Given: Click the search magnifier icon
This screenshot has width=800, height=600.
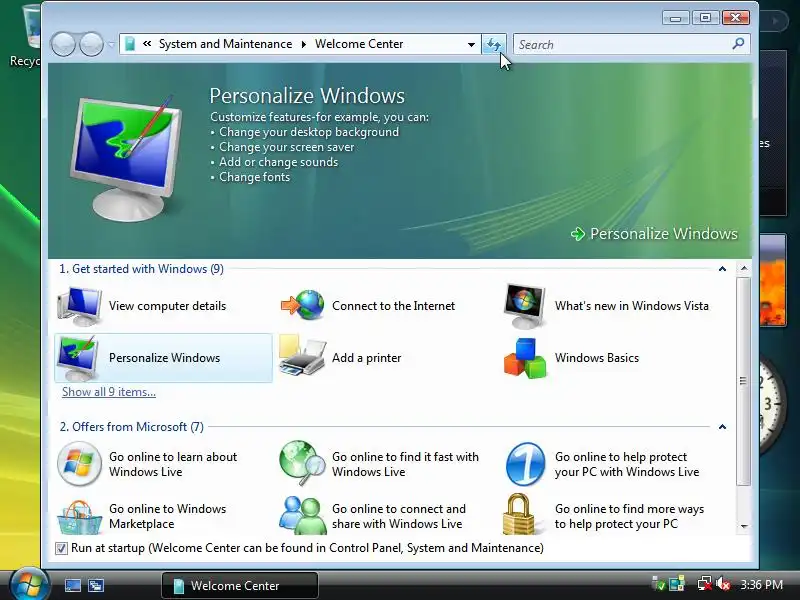Looking at the screenshot, I should 738,44.
